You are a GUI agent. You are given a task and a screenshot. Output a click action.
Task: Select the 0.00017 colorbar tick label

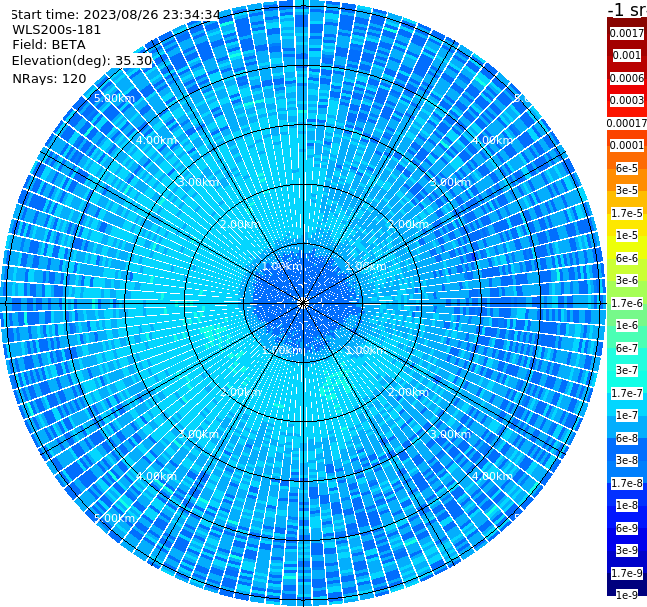click(x=627, y=123)
